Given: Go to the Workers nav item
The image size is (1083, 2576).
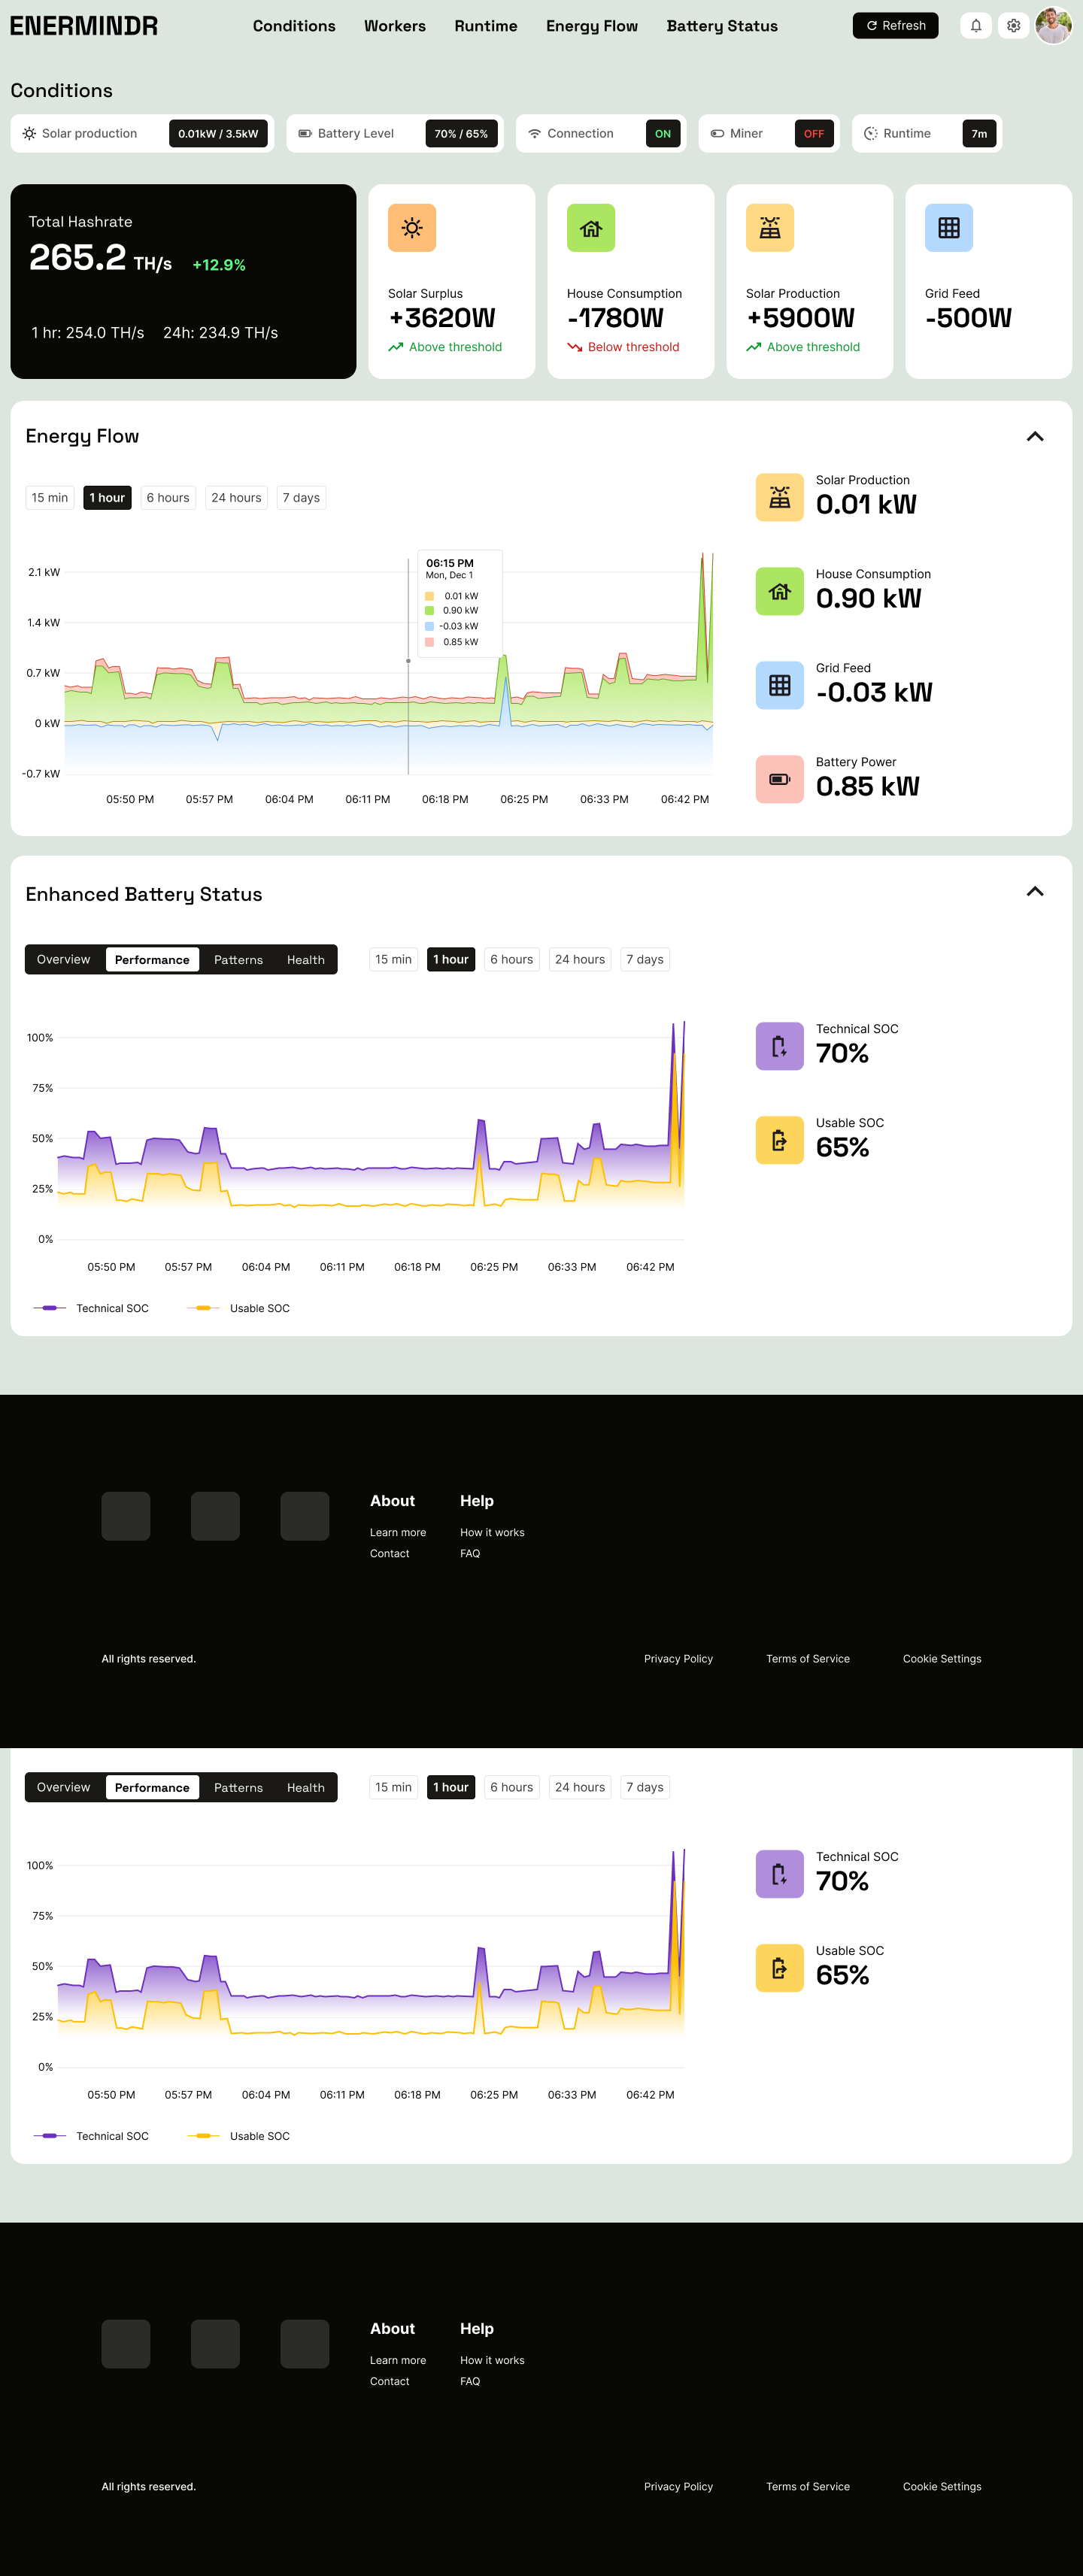Looking at the screenshot, I should pyautogui.click(x=395, y=26).
